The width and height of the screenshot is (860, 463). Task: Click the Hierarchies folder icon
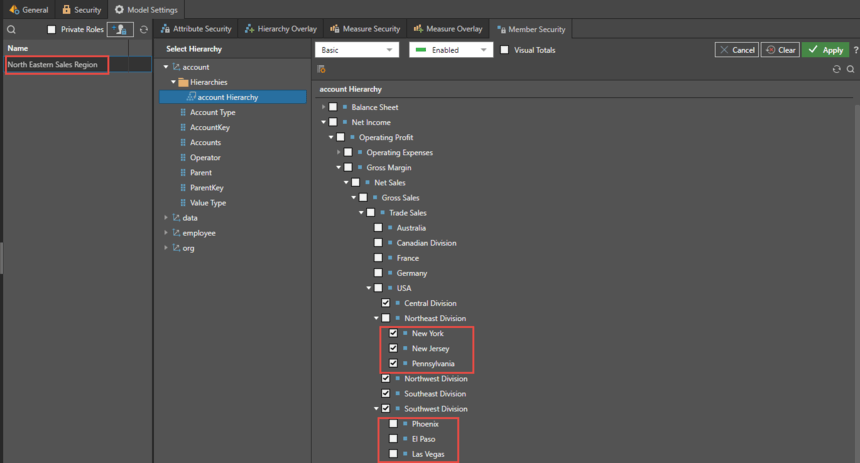tap(183, 82)
